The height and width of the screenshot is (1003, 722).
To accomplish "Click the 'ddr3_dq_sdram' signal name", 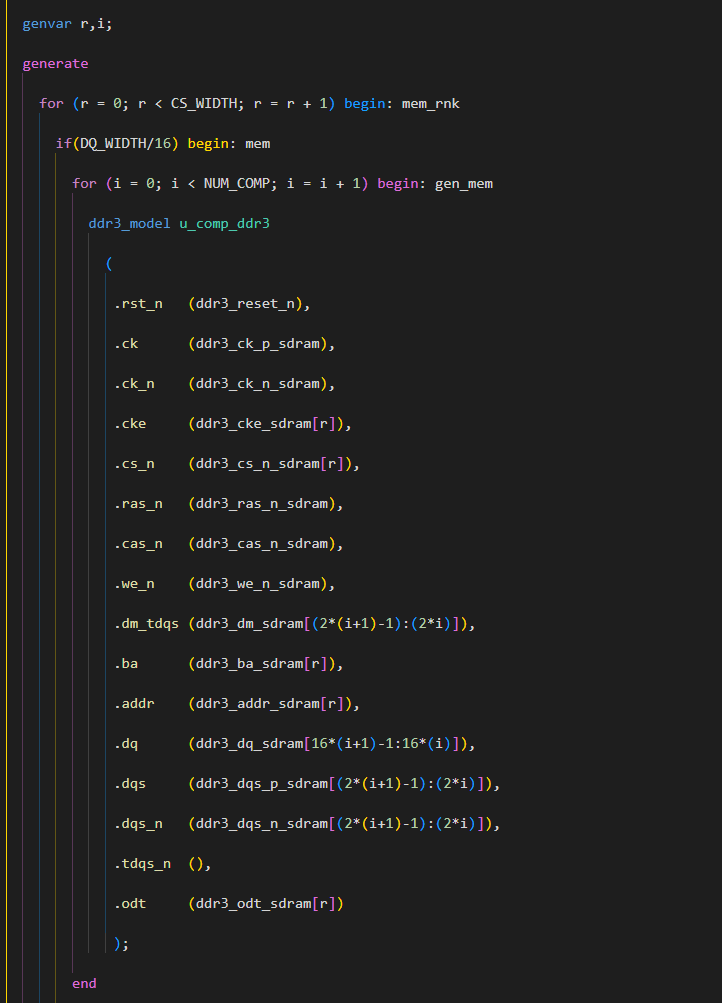I will pyautogui.click(x=249, y=743).
